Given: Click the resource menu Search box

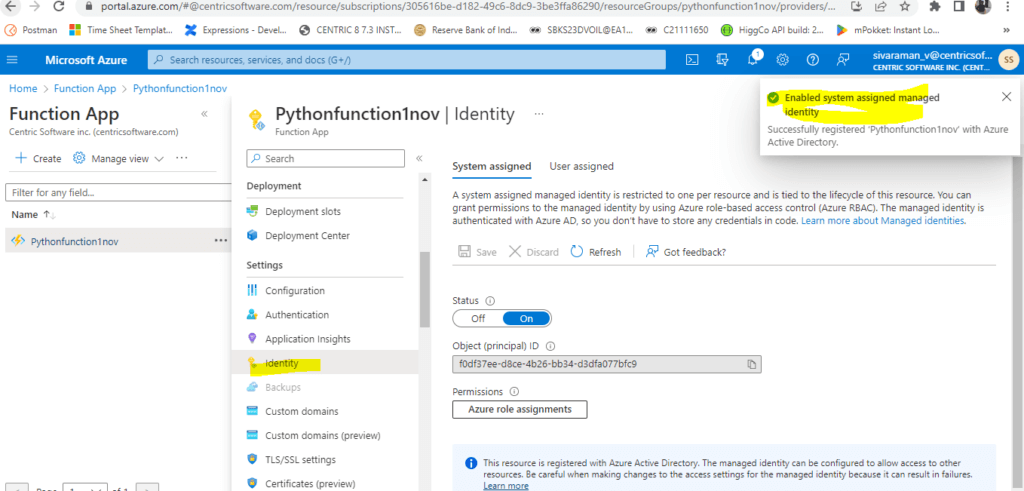Looking at the screenshot, I should pos(326,158).
